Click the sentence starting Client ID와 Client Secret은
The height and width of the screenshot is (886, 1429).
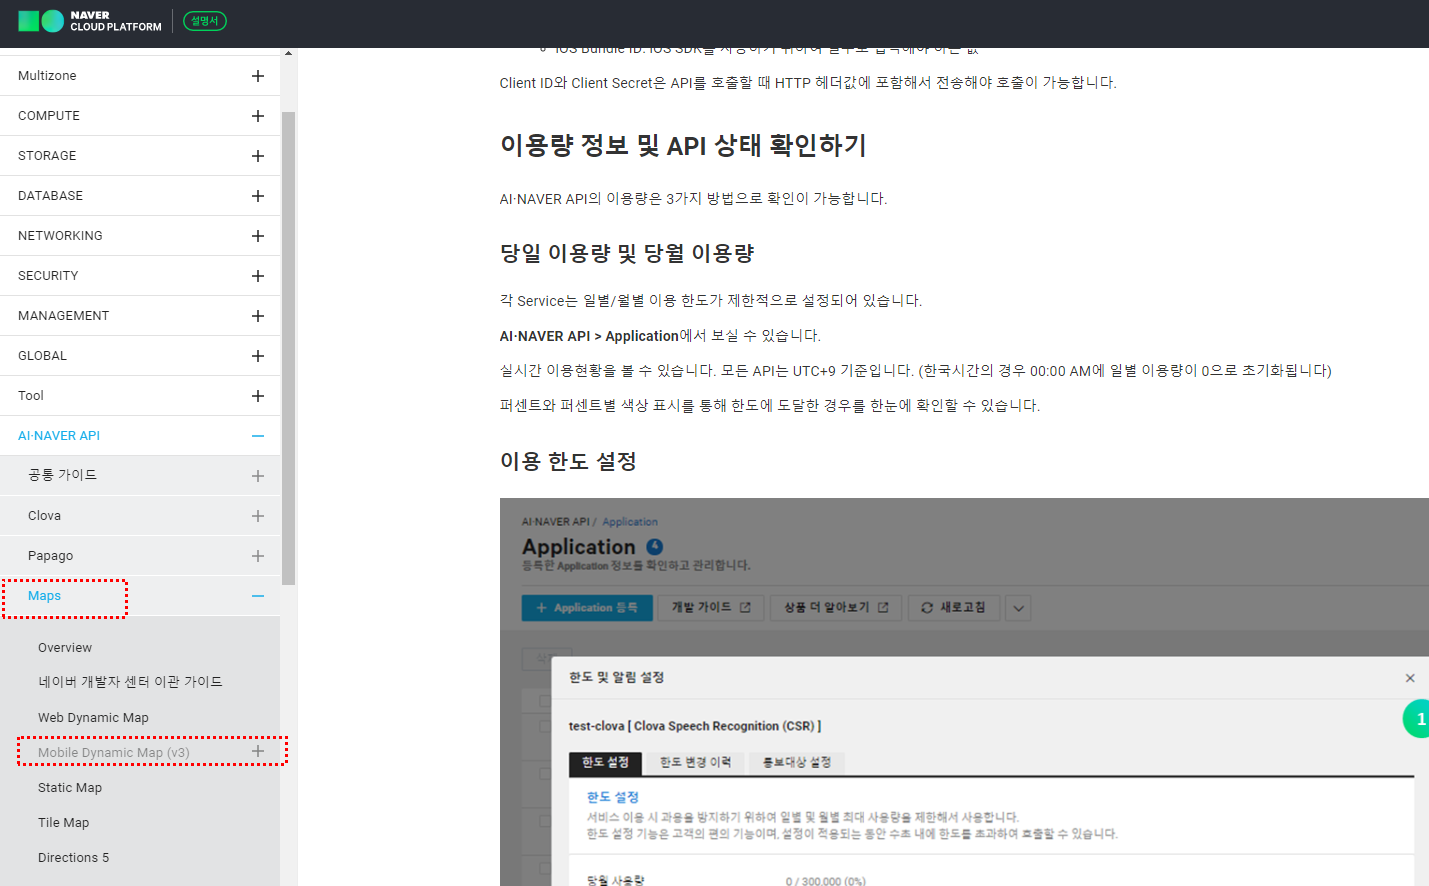point(808,83)
